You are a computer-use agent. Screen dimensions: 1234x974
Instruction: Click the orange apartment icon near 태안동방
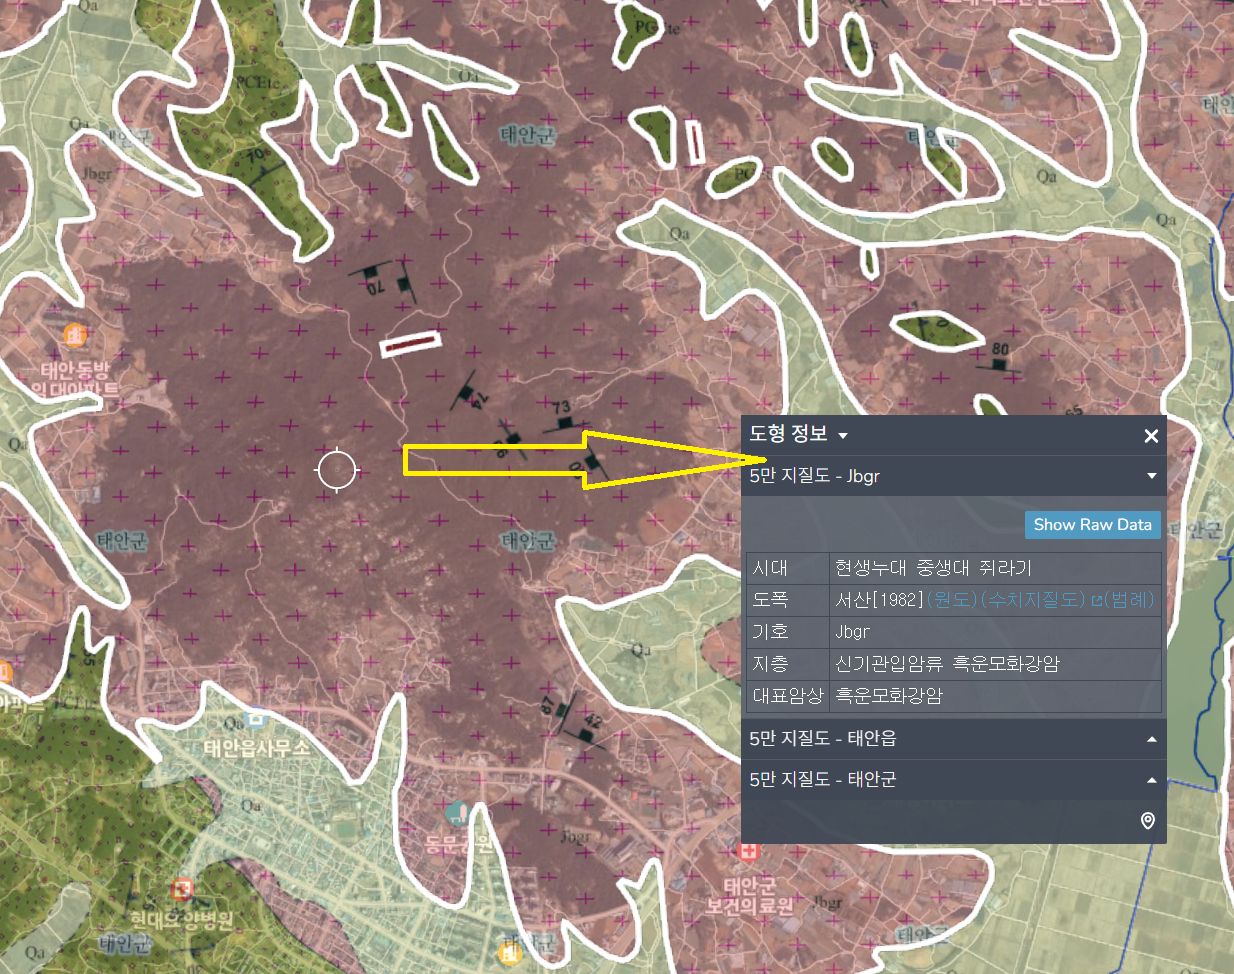[x=75, y=334]
